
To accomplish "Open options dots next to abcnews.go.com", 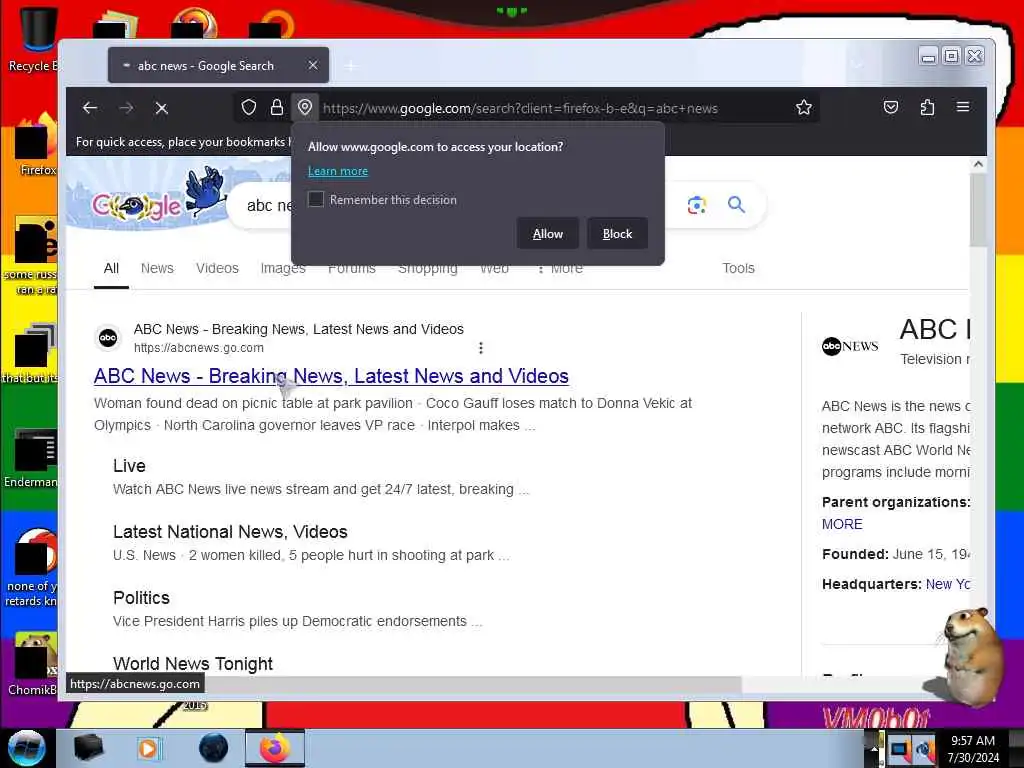I will [x=481, y=348].
